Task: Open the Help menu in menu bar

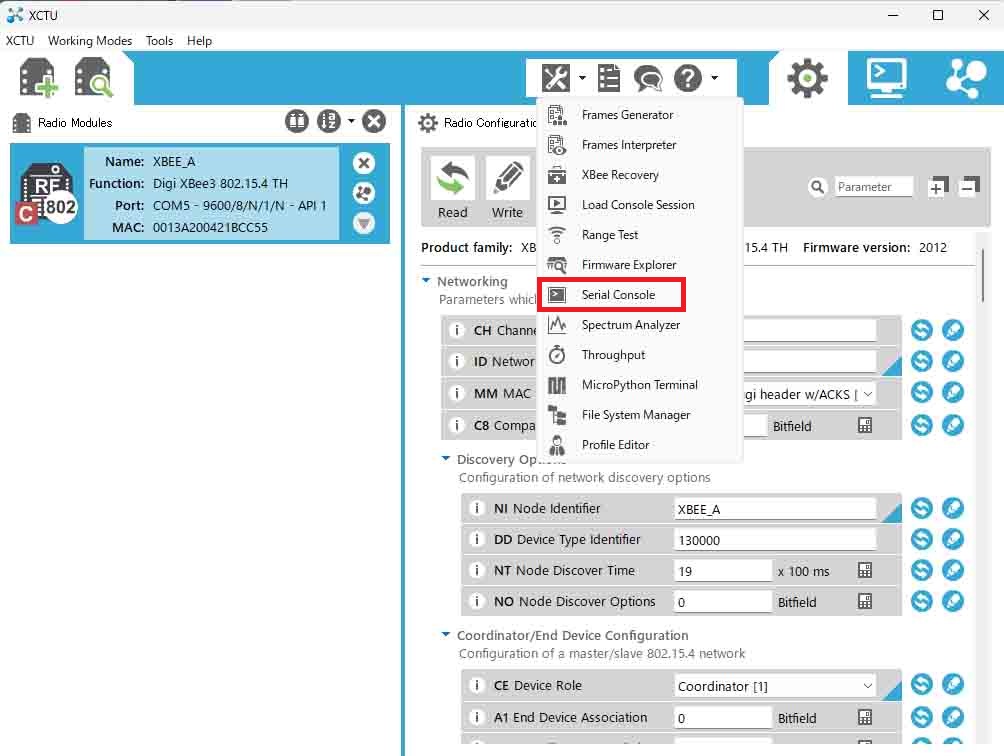Action: (x=199, y=41)
